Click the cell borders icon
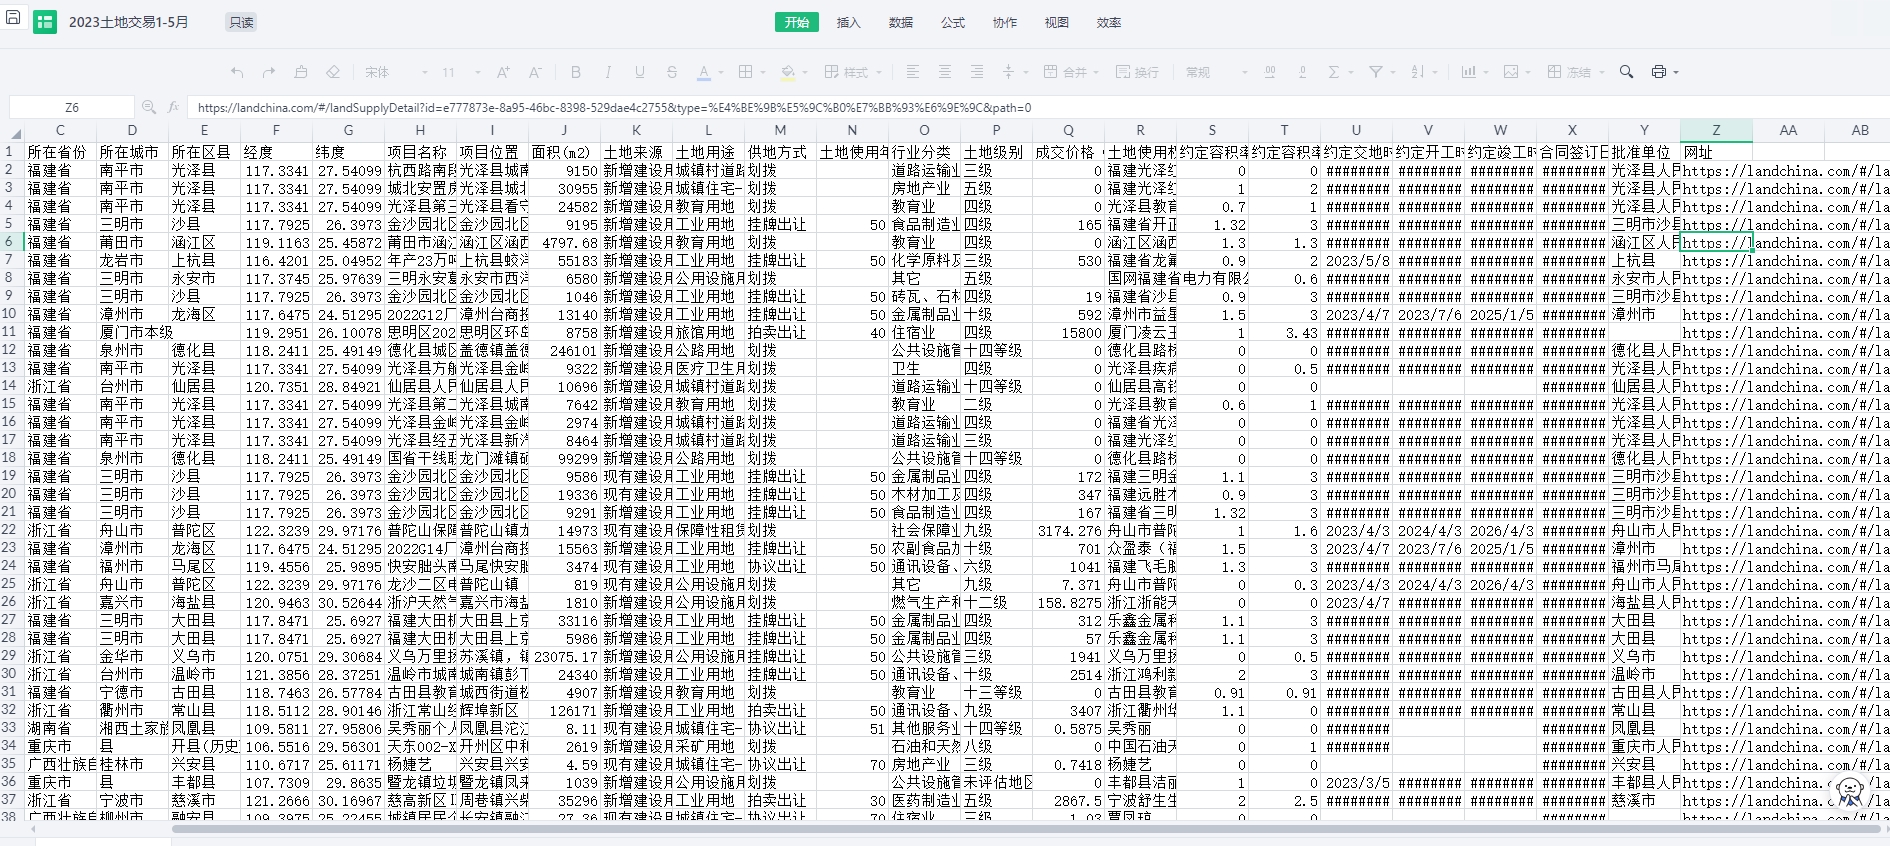 pyautogui.click(x=745, y=72)
